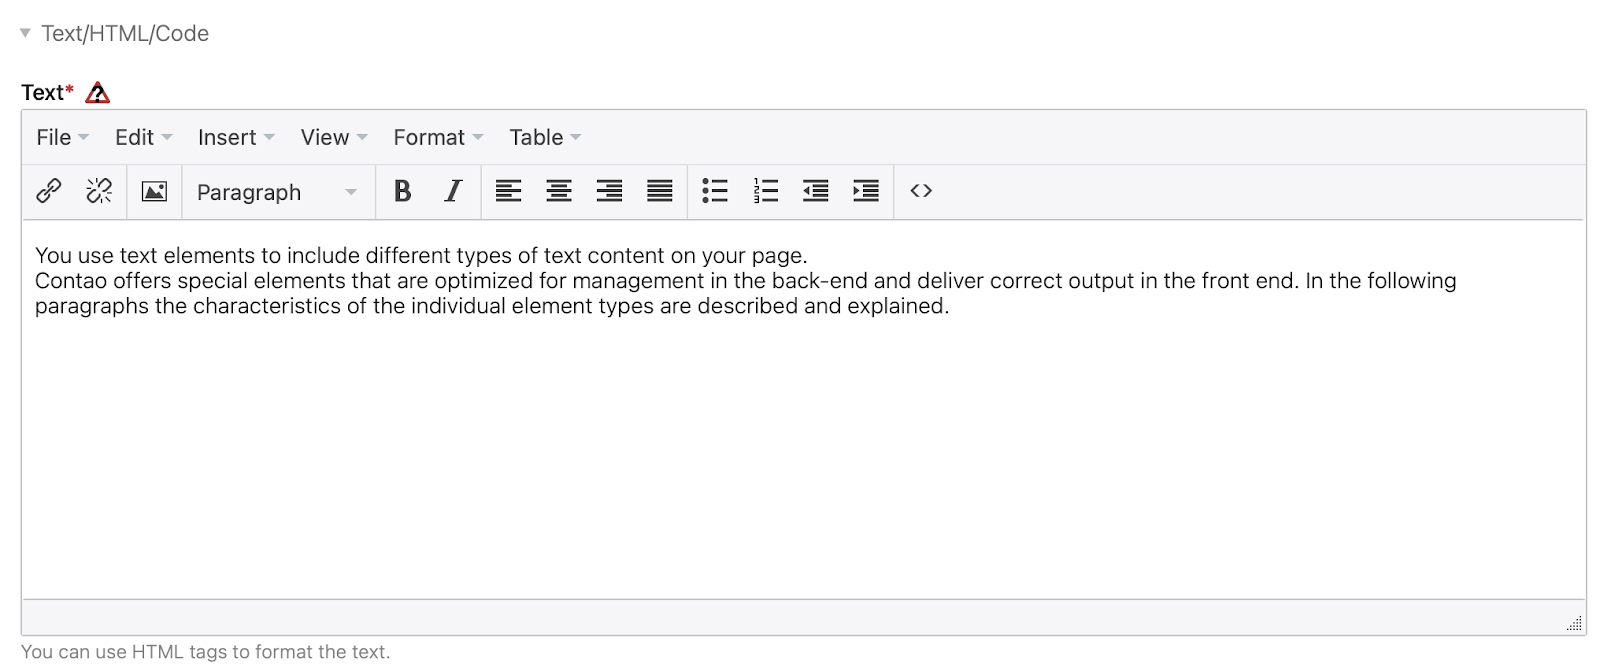Click the editor resize handle
This screenshot has width=1600, height=671.
[x=1574, y=623]
